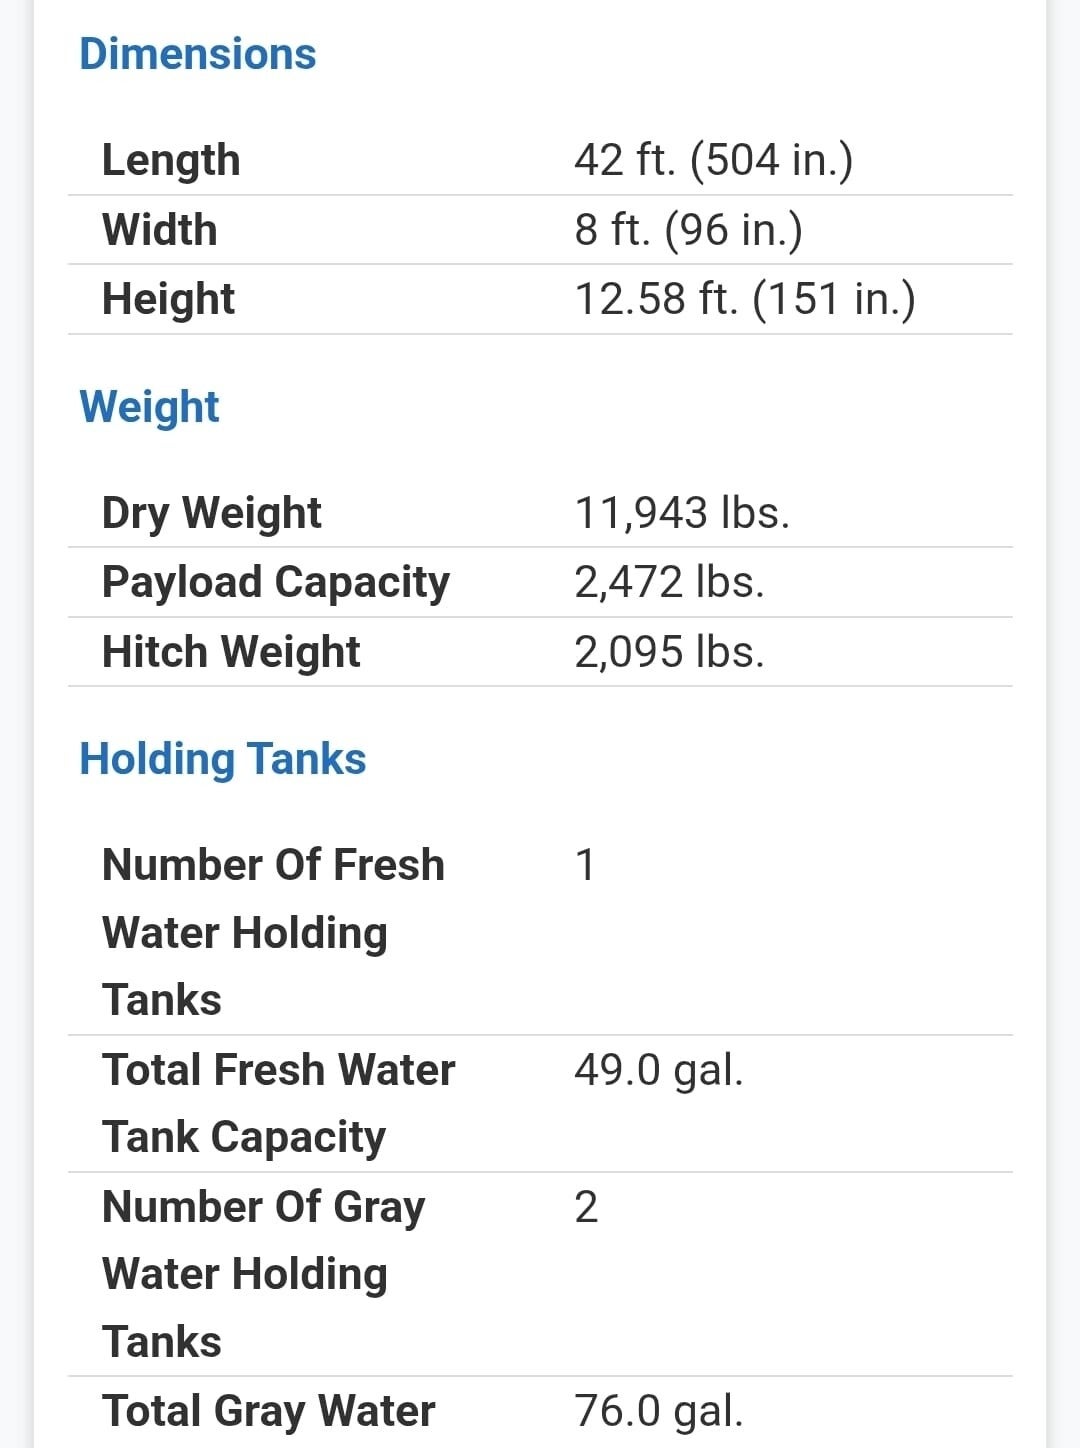The image size is (1080, 1448).
Task: Click the 49.0 gal. value
Action: coord(658,1070)
